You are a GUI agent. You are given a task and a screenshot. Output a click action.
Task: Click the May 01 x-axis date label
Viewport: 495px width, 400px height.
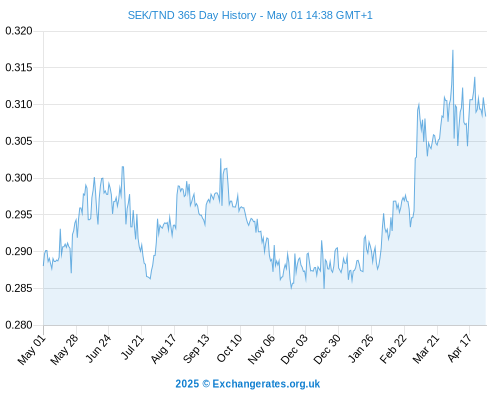32,349
